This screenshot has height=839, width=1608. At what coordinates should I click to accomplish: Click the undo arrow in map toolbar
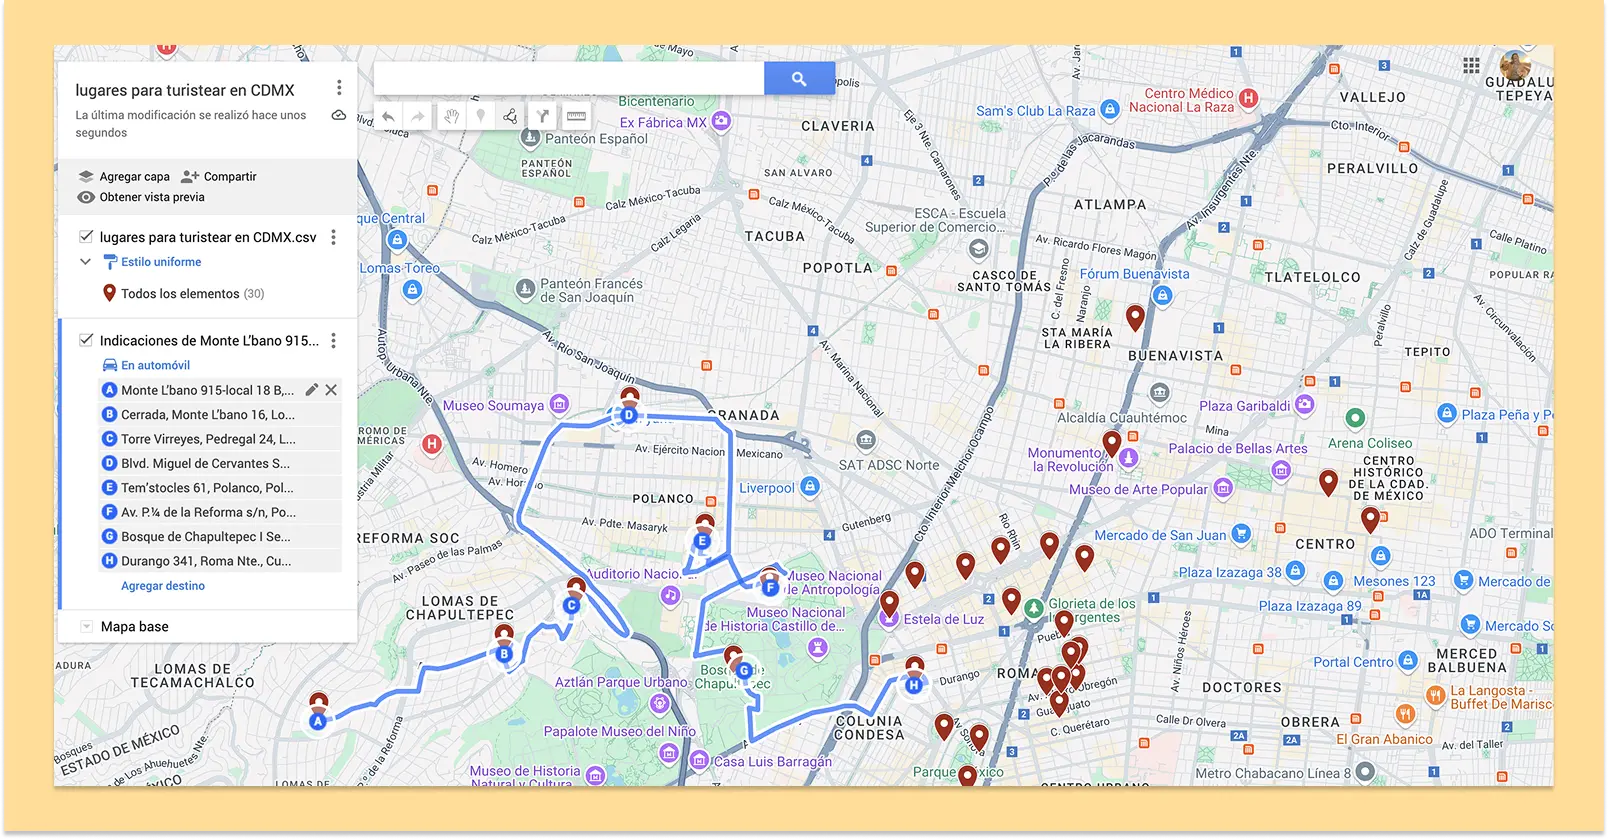389,116
